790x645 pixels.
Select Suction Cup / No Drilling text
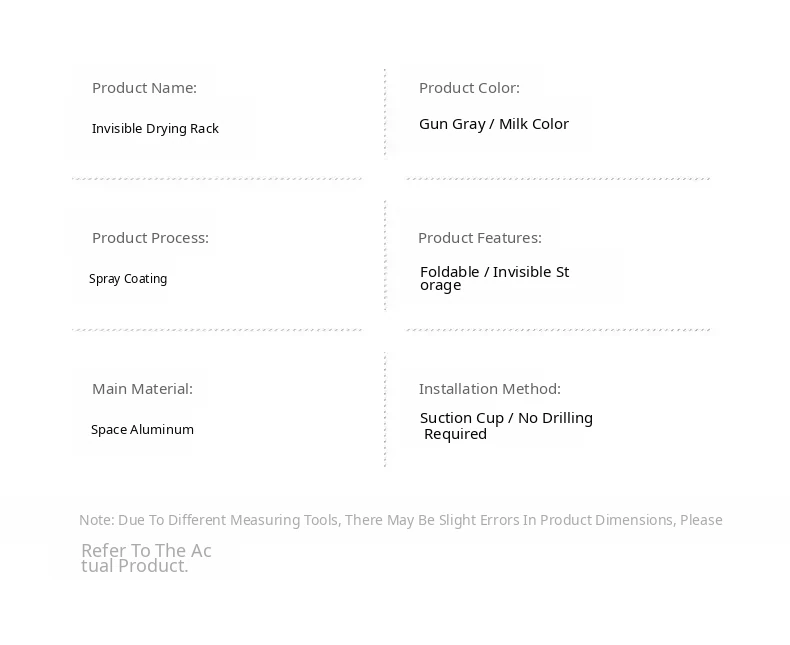point(506,418)
